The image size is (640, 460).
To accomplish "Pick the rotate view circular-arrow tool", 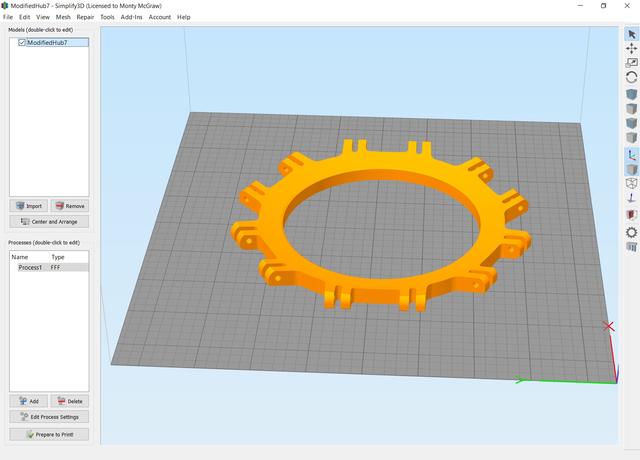I will [x=631, y=78].
